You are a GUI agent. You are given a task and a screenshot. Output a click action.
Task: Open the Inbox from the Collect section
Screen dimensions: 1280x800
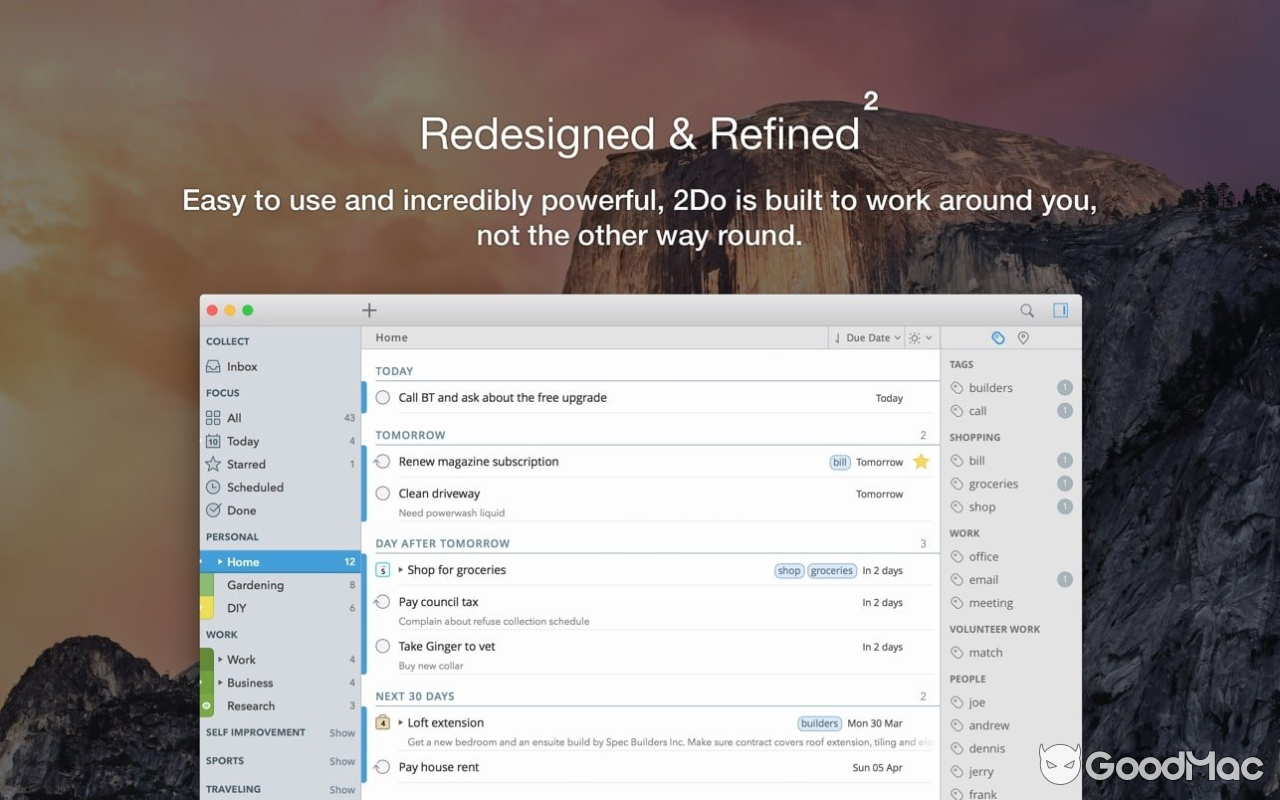(x=241, y=366)
